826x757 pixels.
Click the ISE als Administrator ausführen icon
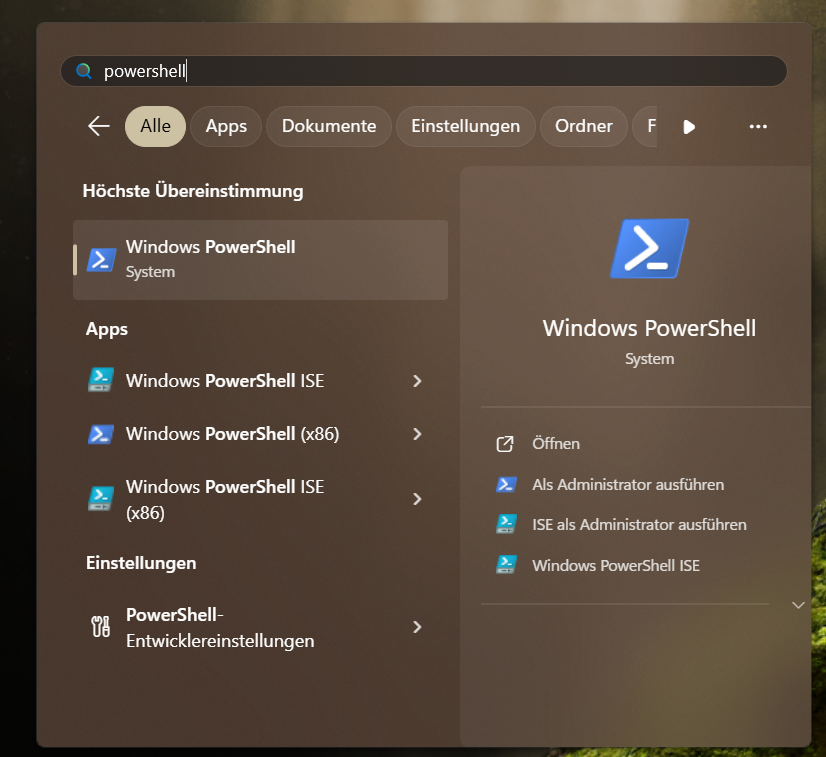pos(506,524)
